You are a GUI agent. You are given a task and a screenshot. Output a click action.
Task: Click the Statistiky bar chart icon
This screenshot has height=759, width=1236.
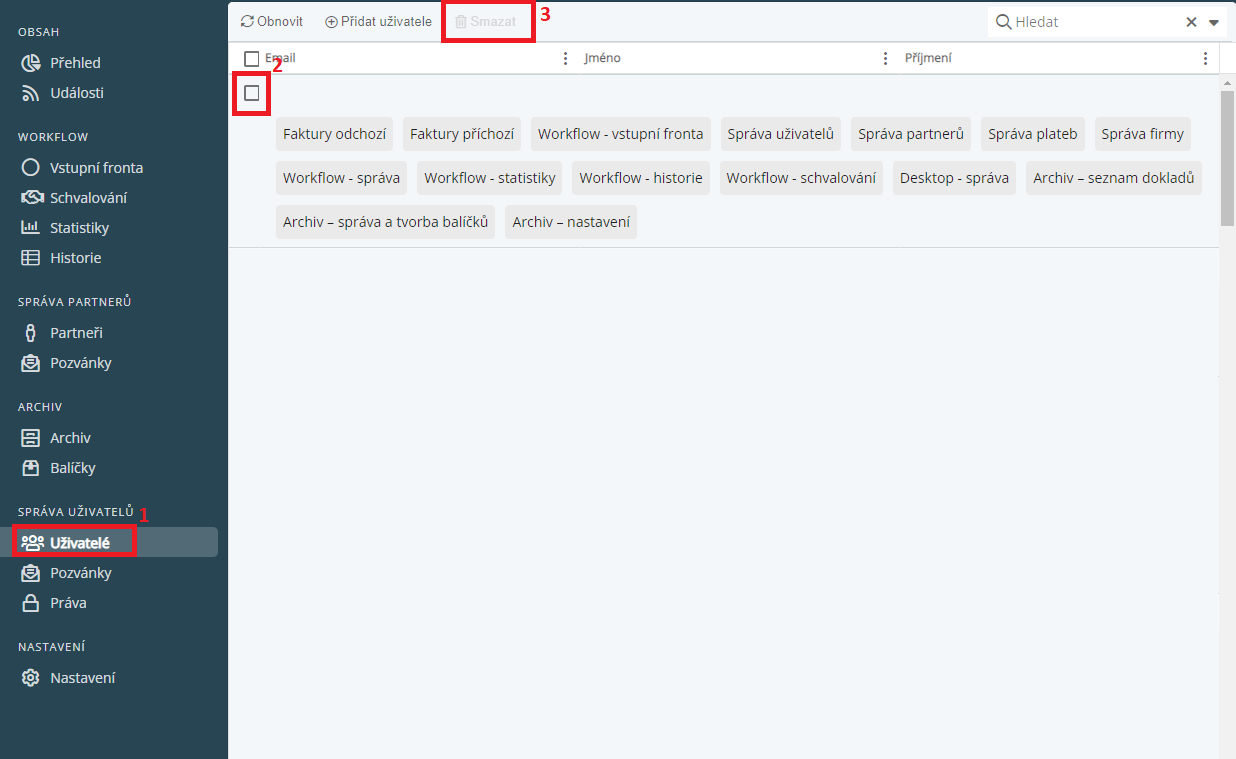[x=31, y=228]
